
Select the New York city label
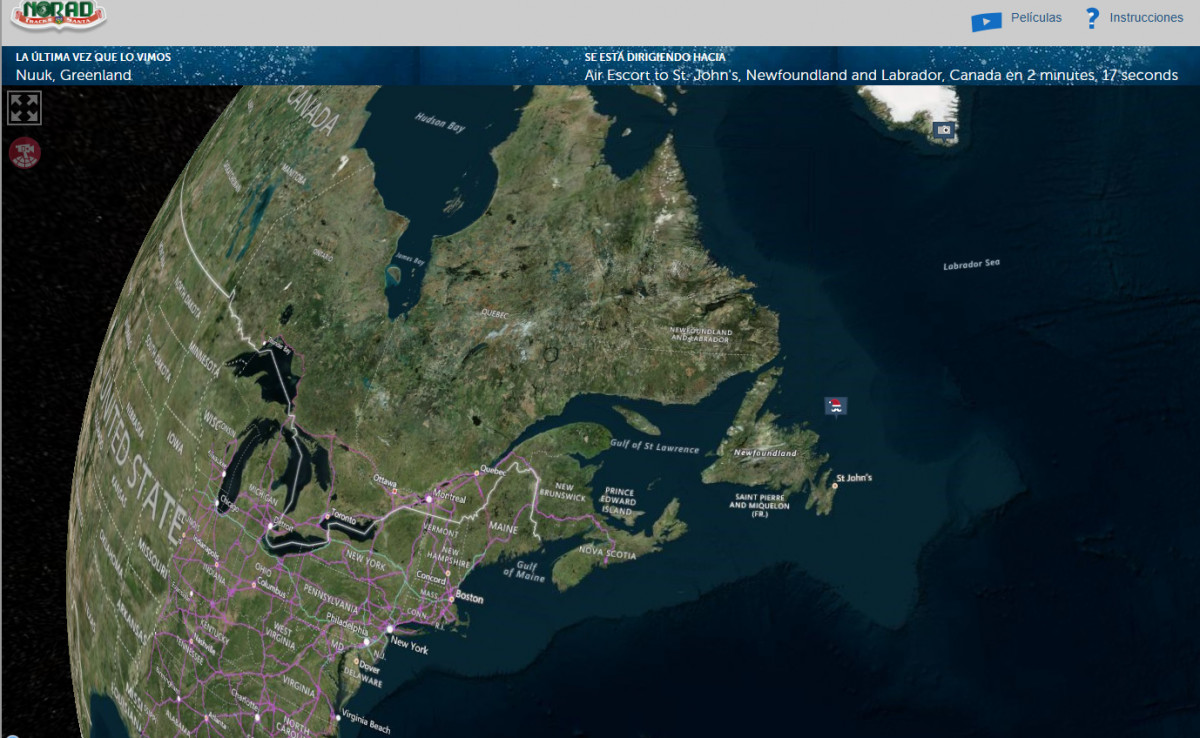409,648
